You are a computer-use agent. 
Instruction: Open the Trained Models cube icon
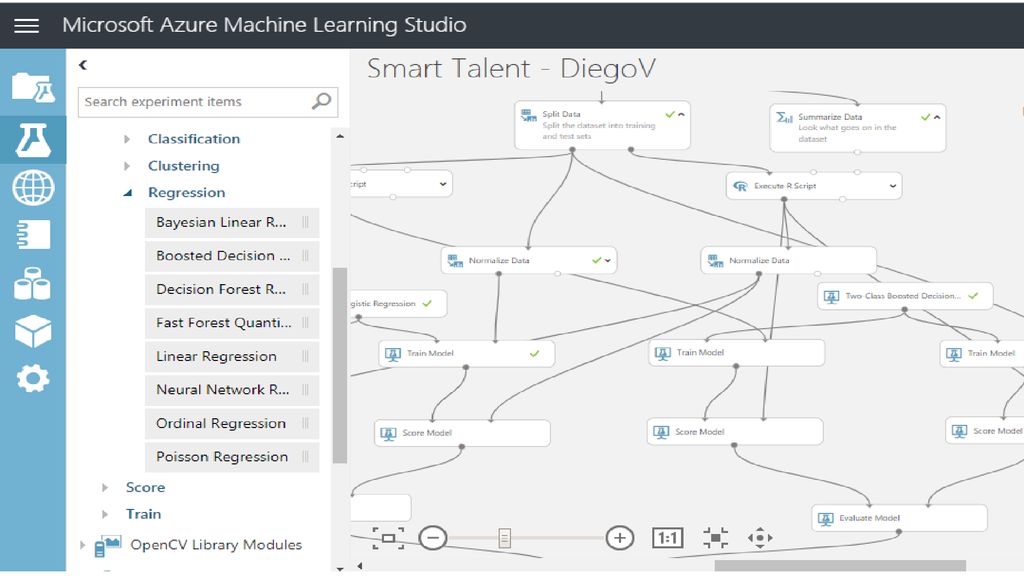click(x=33, y=330)
